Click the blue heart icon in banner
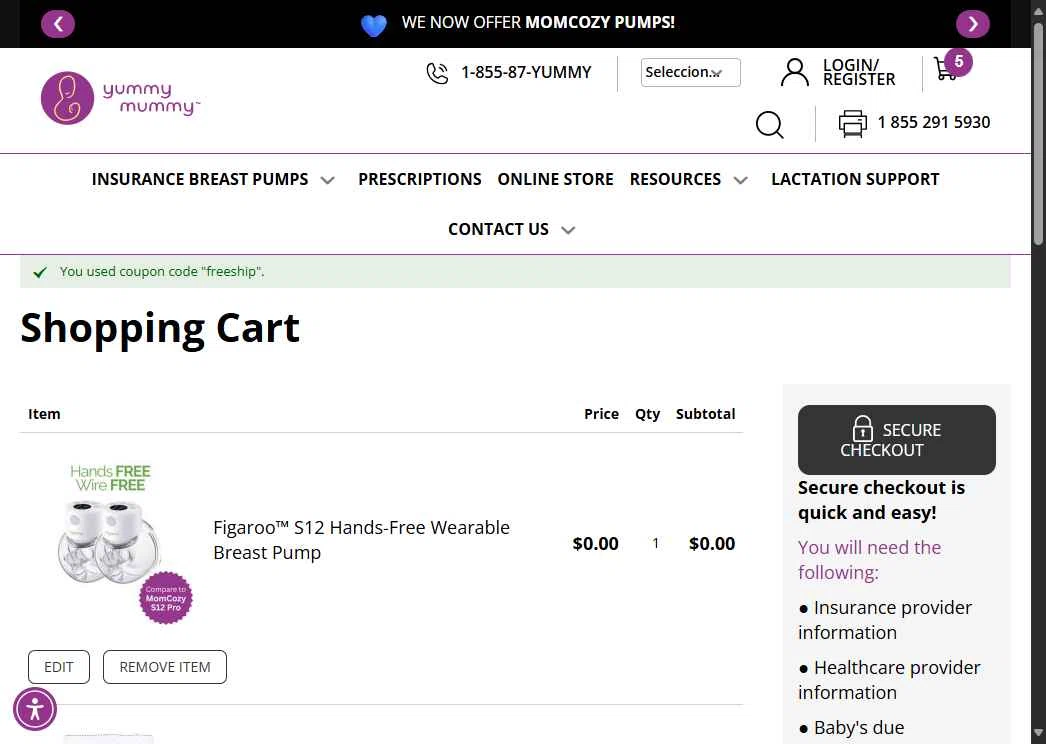1046x744 pixels. point(374,25)
